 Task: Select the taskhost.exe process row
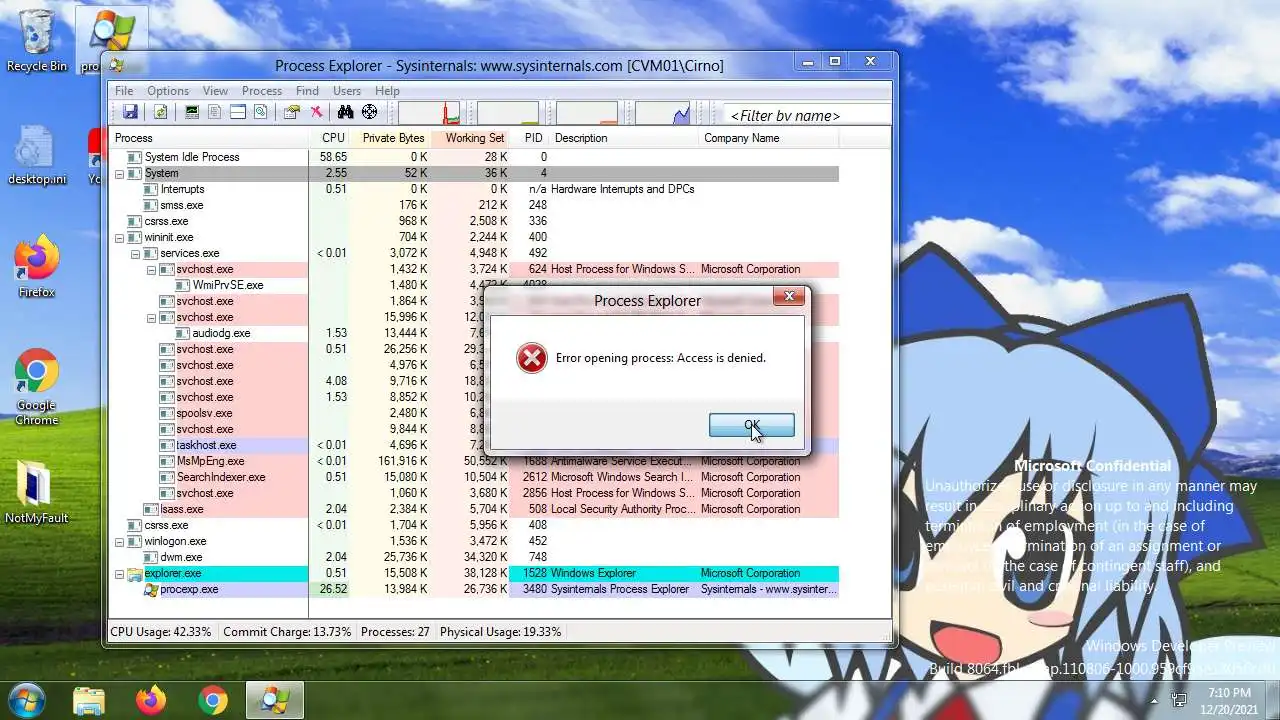click(475, 445)
